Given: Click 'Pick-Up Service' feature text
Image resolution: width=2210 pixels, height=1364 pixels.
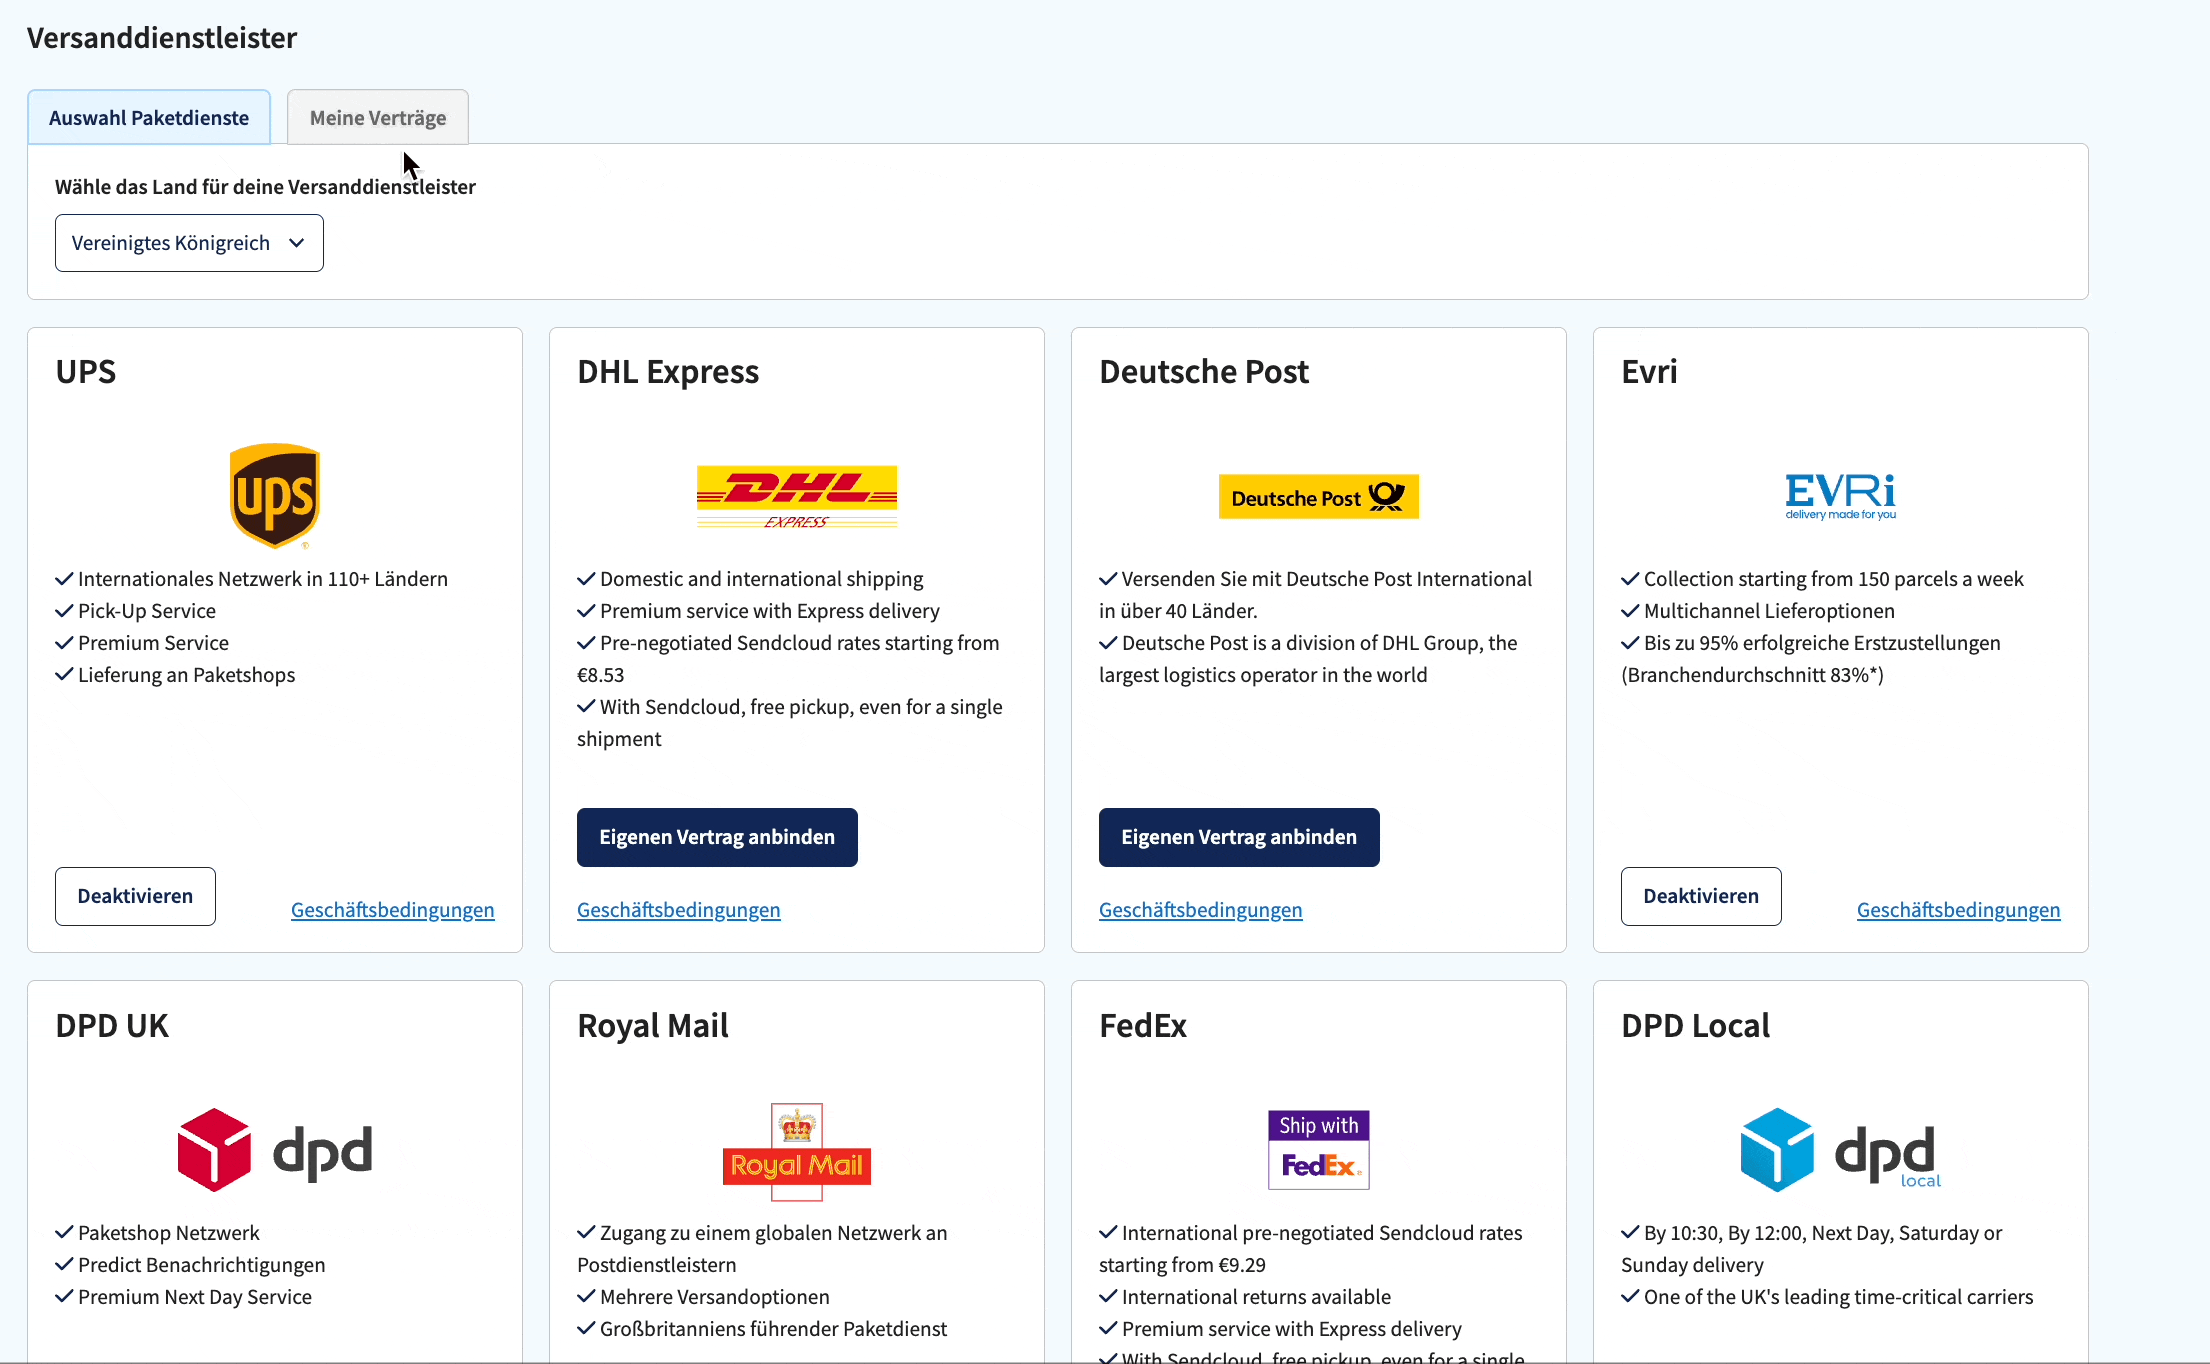Looking at the screenshot, I should tap(147, 611).
